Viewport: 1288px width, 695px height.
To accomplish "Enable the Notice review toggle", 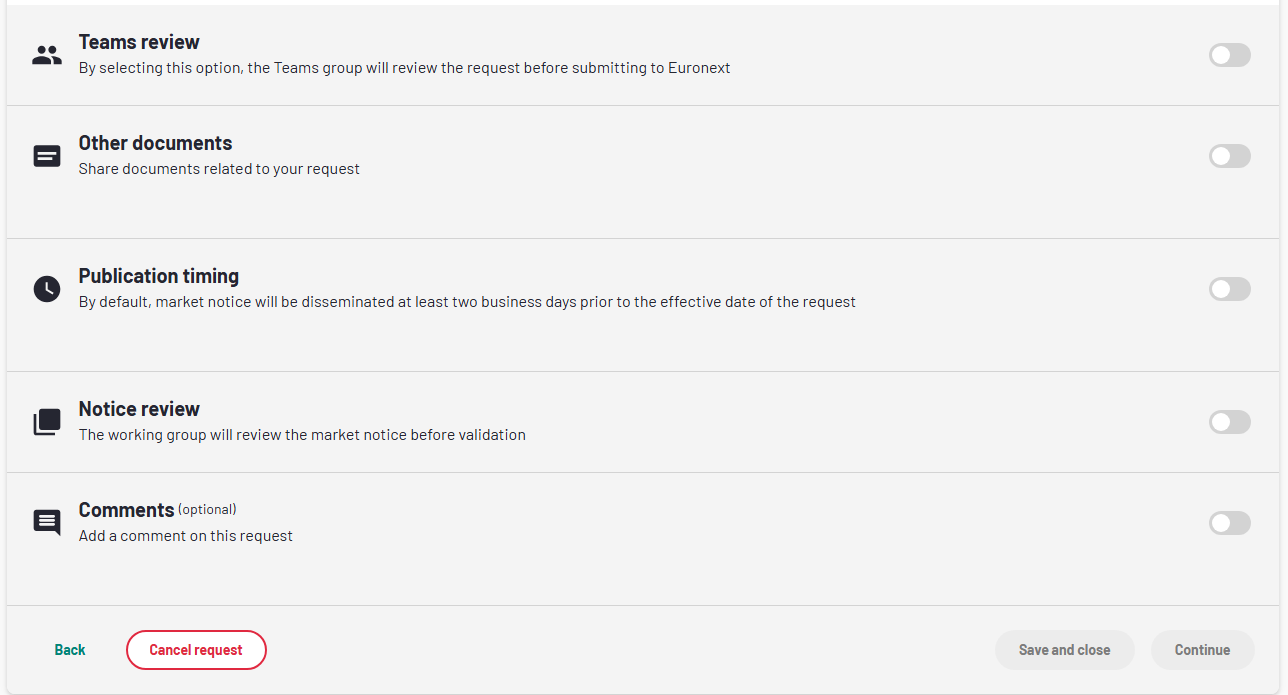I will (x=1229, y=422).
